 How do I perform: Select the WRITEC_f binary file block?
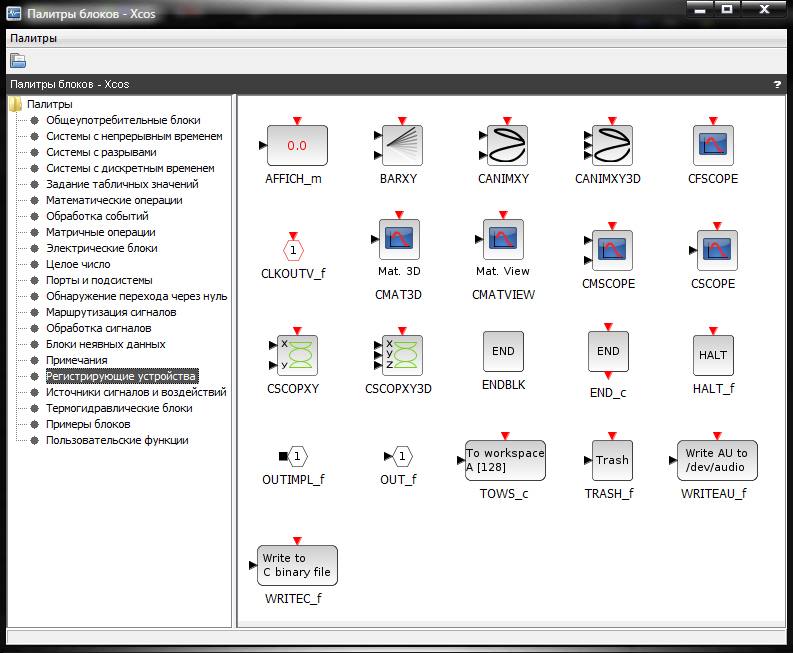click(x=297, y=565)
